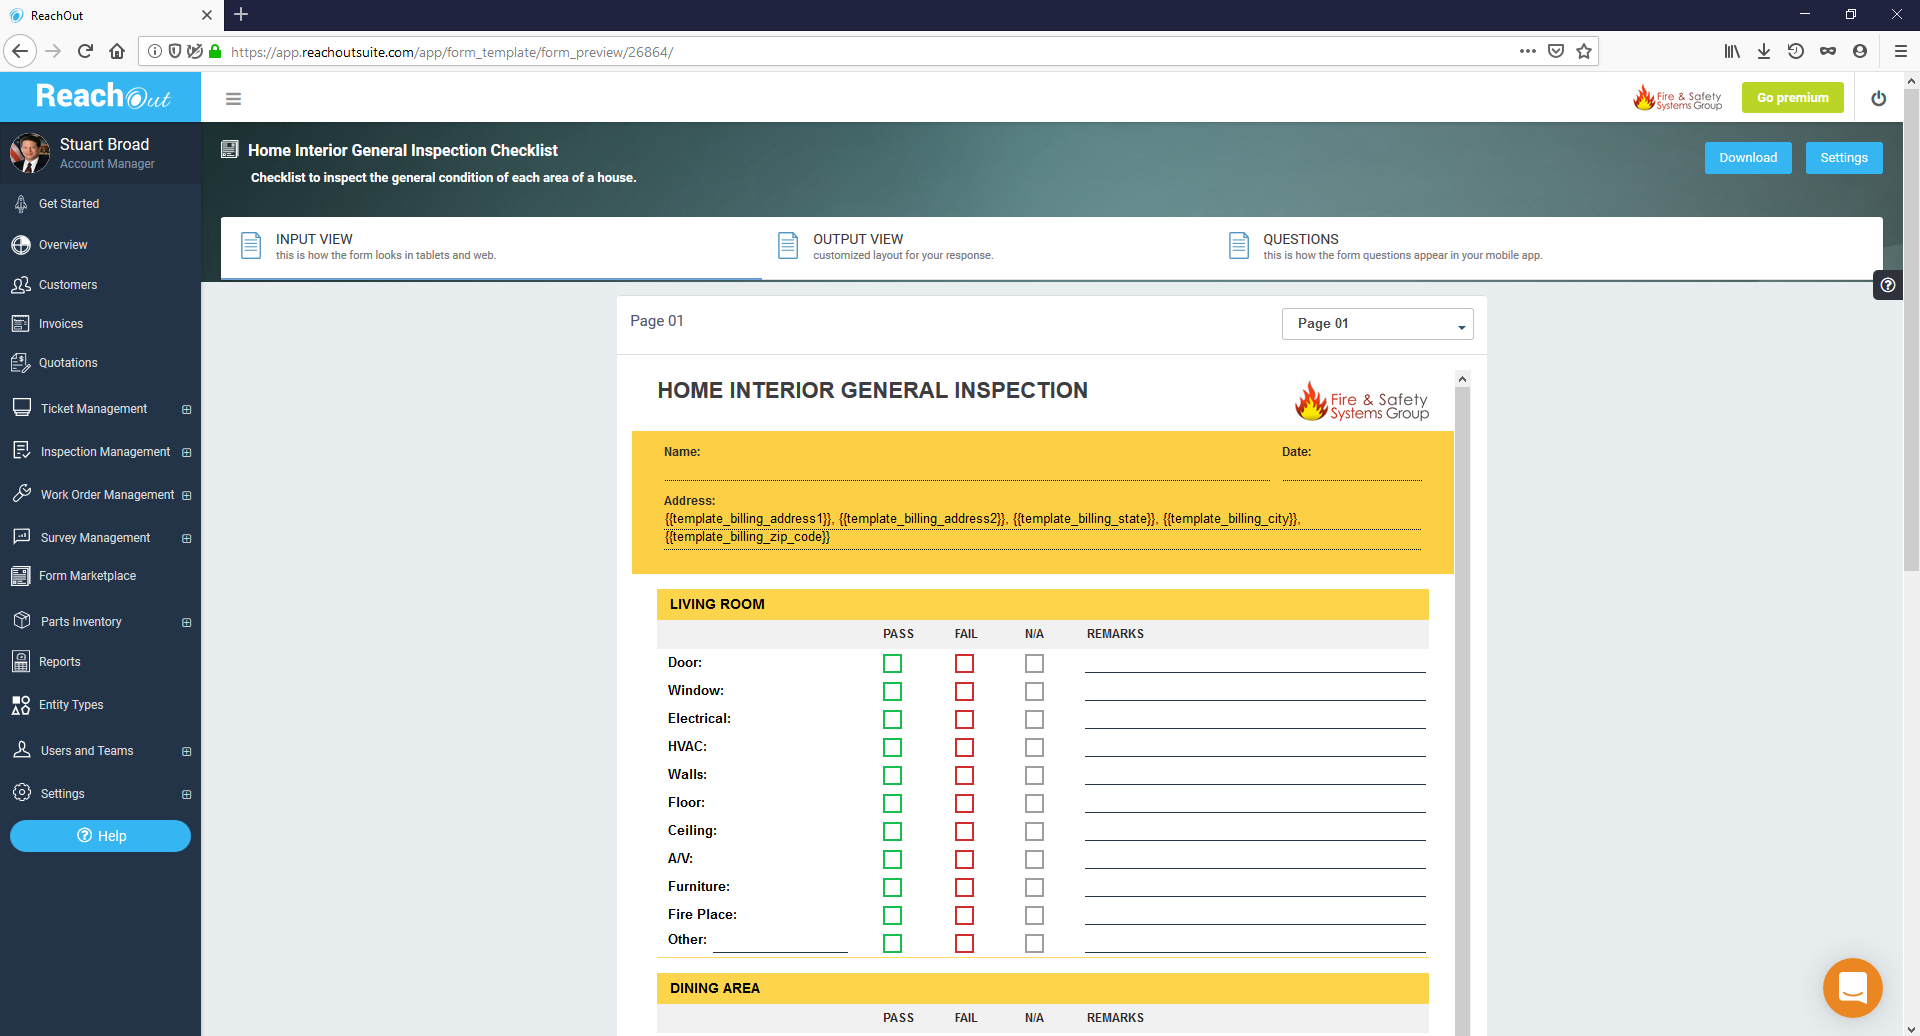Open the help question mark side tab
Screen dimensions: 1920x1036
click(1887, 285)
